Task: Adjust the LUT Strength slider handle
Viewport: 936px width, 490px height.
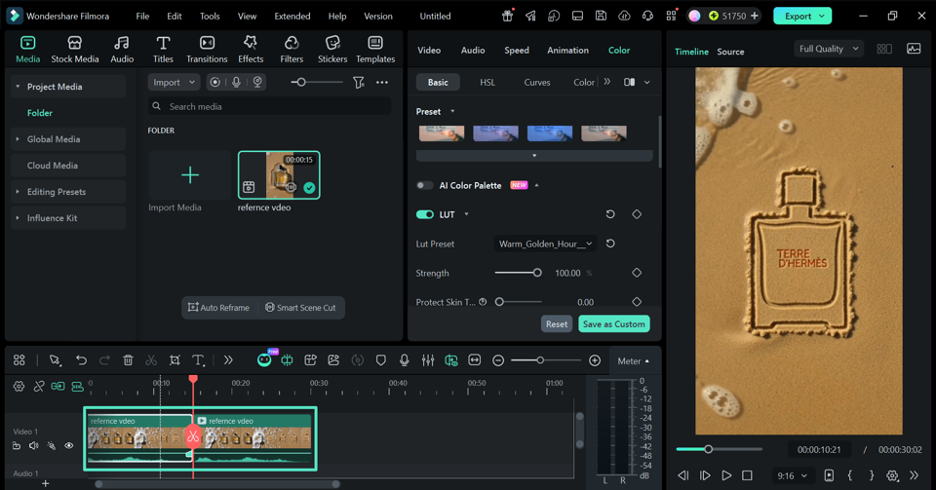Action: 537,273
